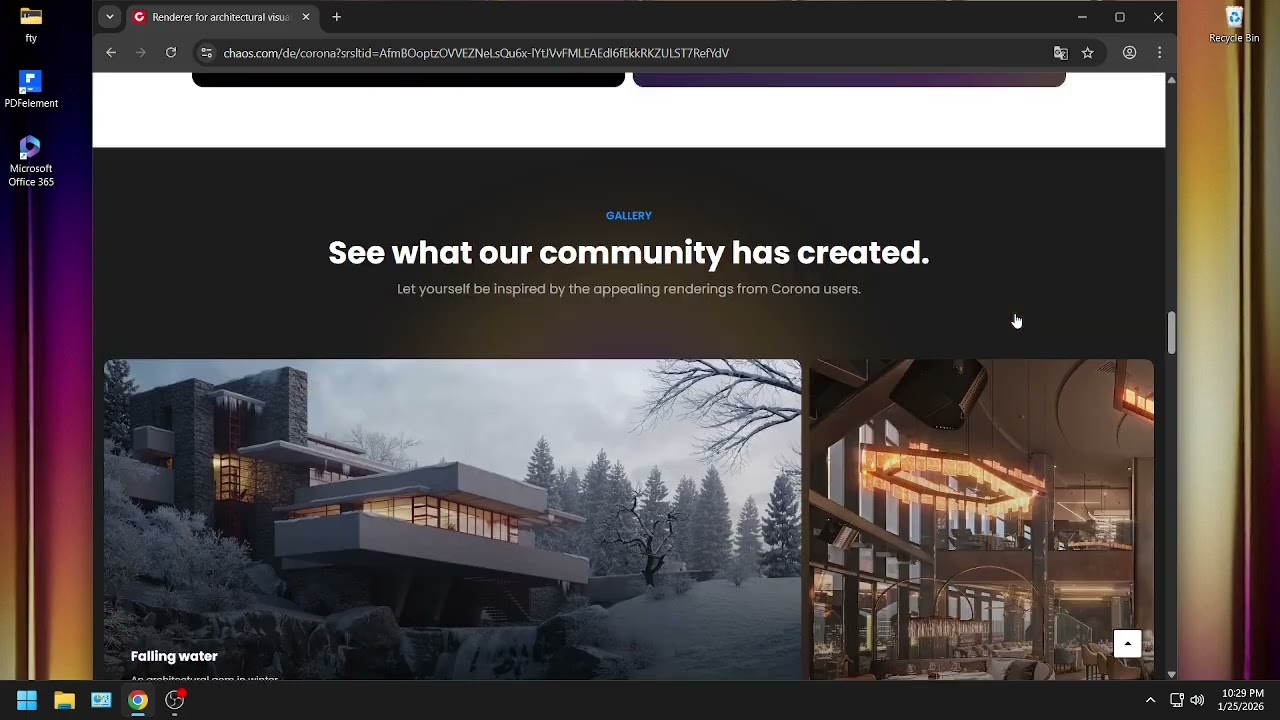Click the Google Translate icon

click(1061, 53)
